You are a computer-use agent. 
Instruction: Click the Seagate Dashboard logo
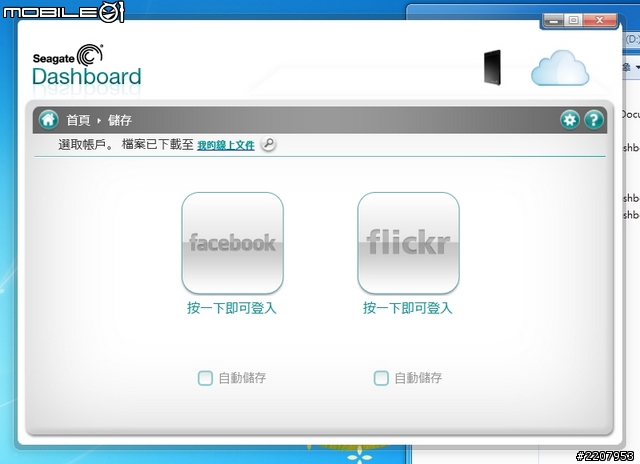[87, 66]
